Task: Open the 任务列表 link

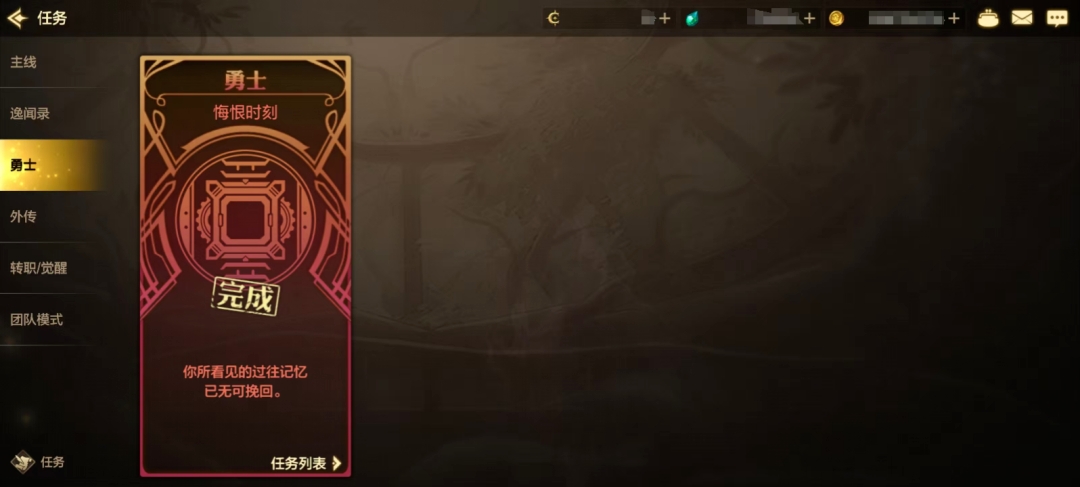Action: point(298,464)
